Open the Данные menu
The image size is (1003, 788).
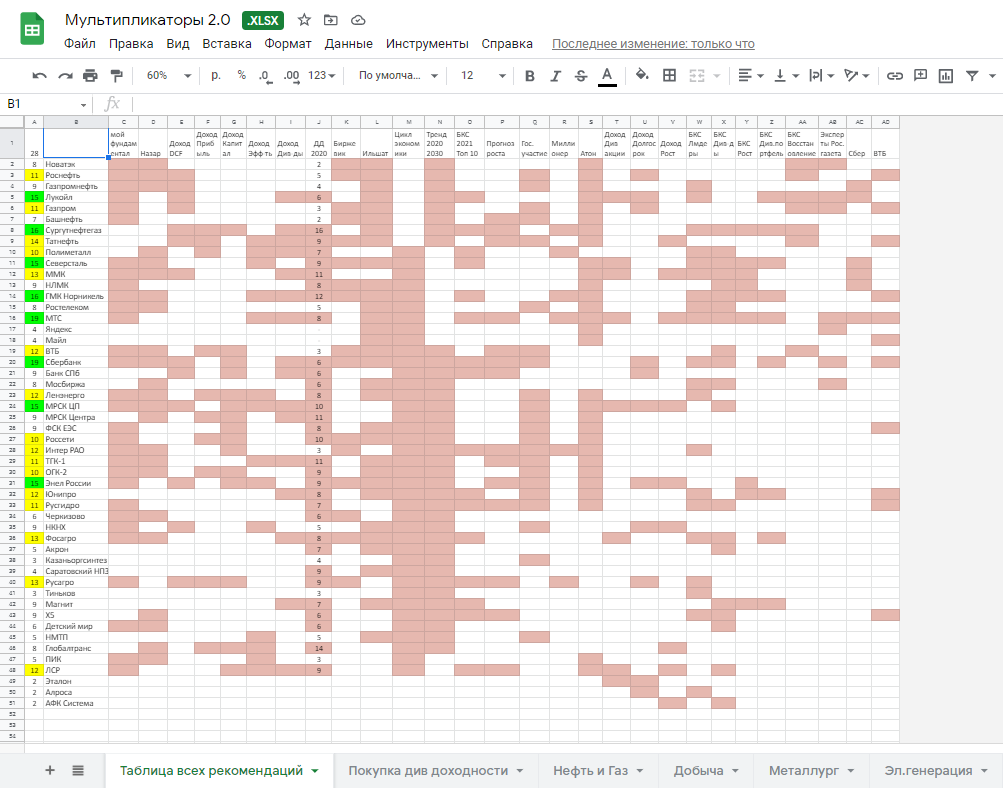[349, 43]
